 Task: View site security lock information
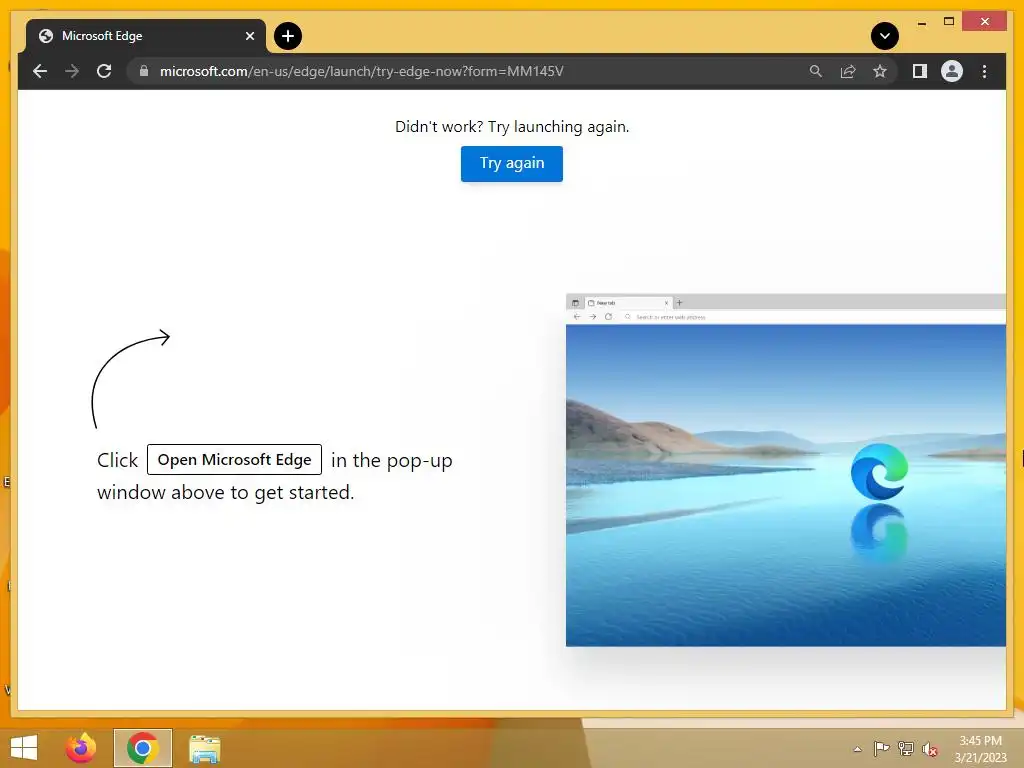[x=144, y=71]
